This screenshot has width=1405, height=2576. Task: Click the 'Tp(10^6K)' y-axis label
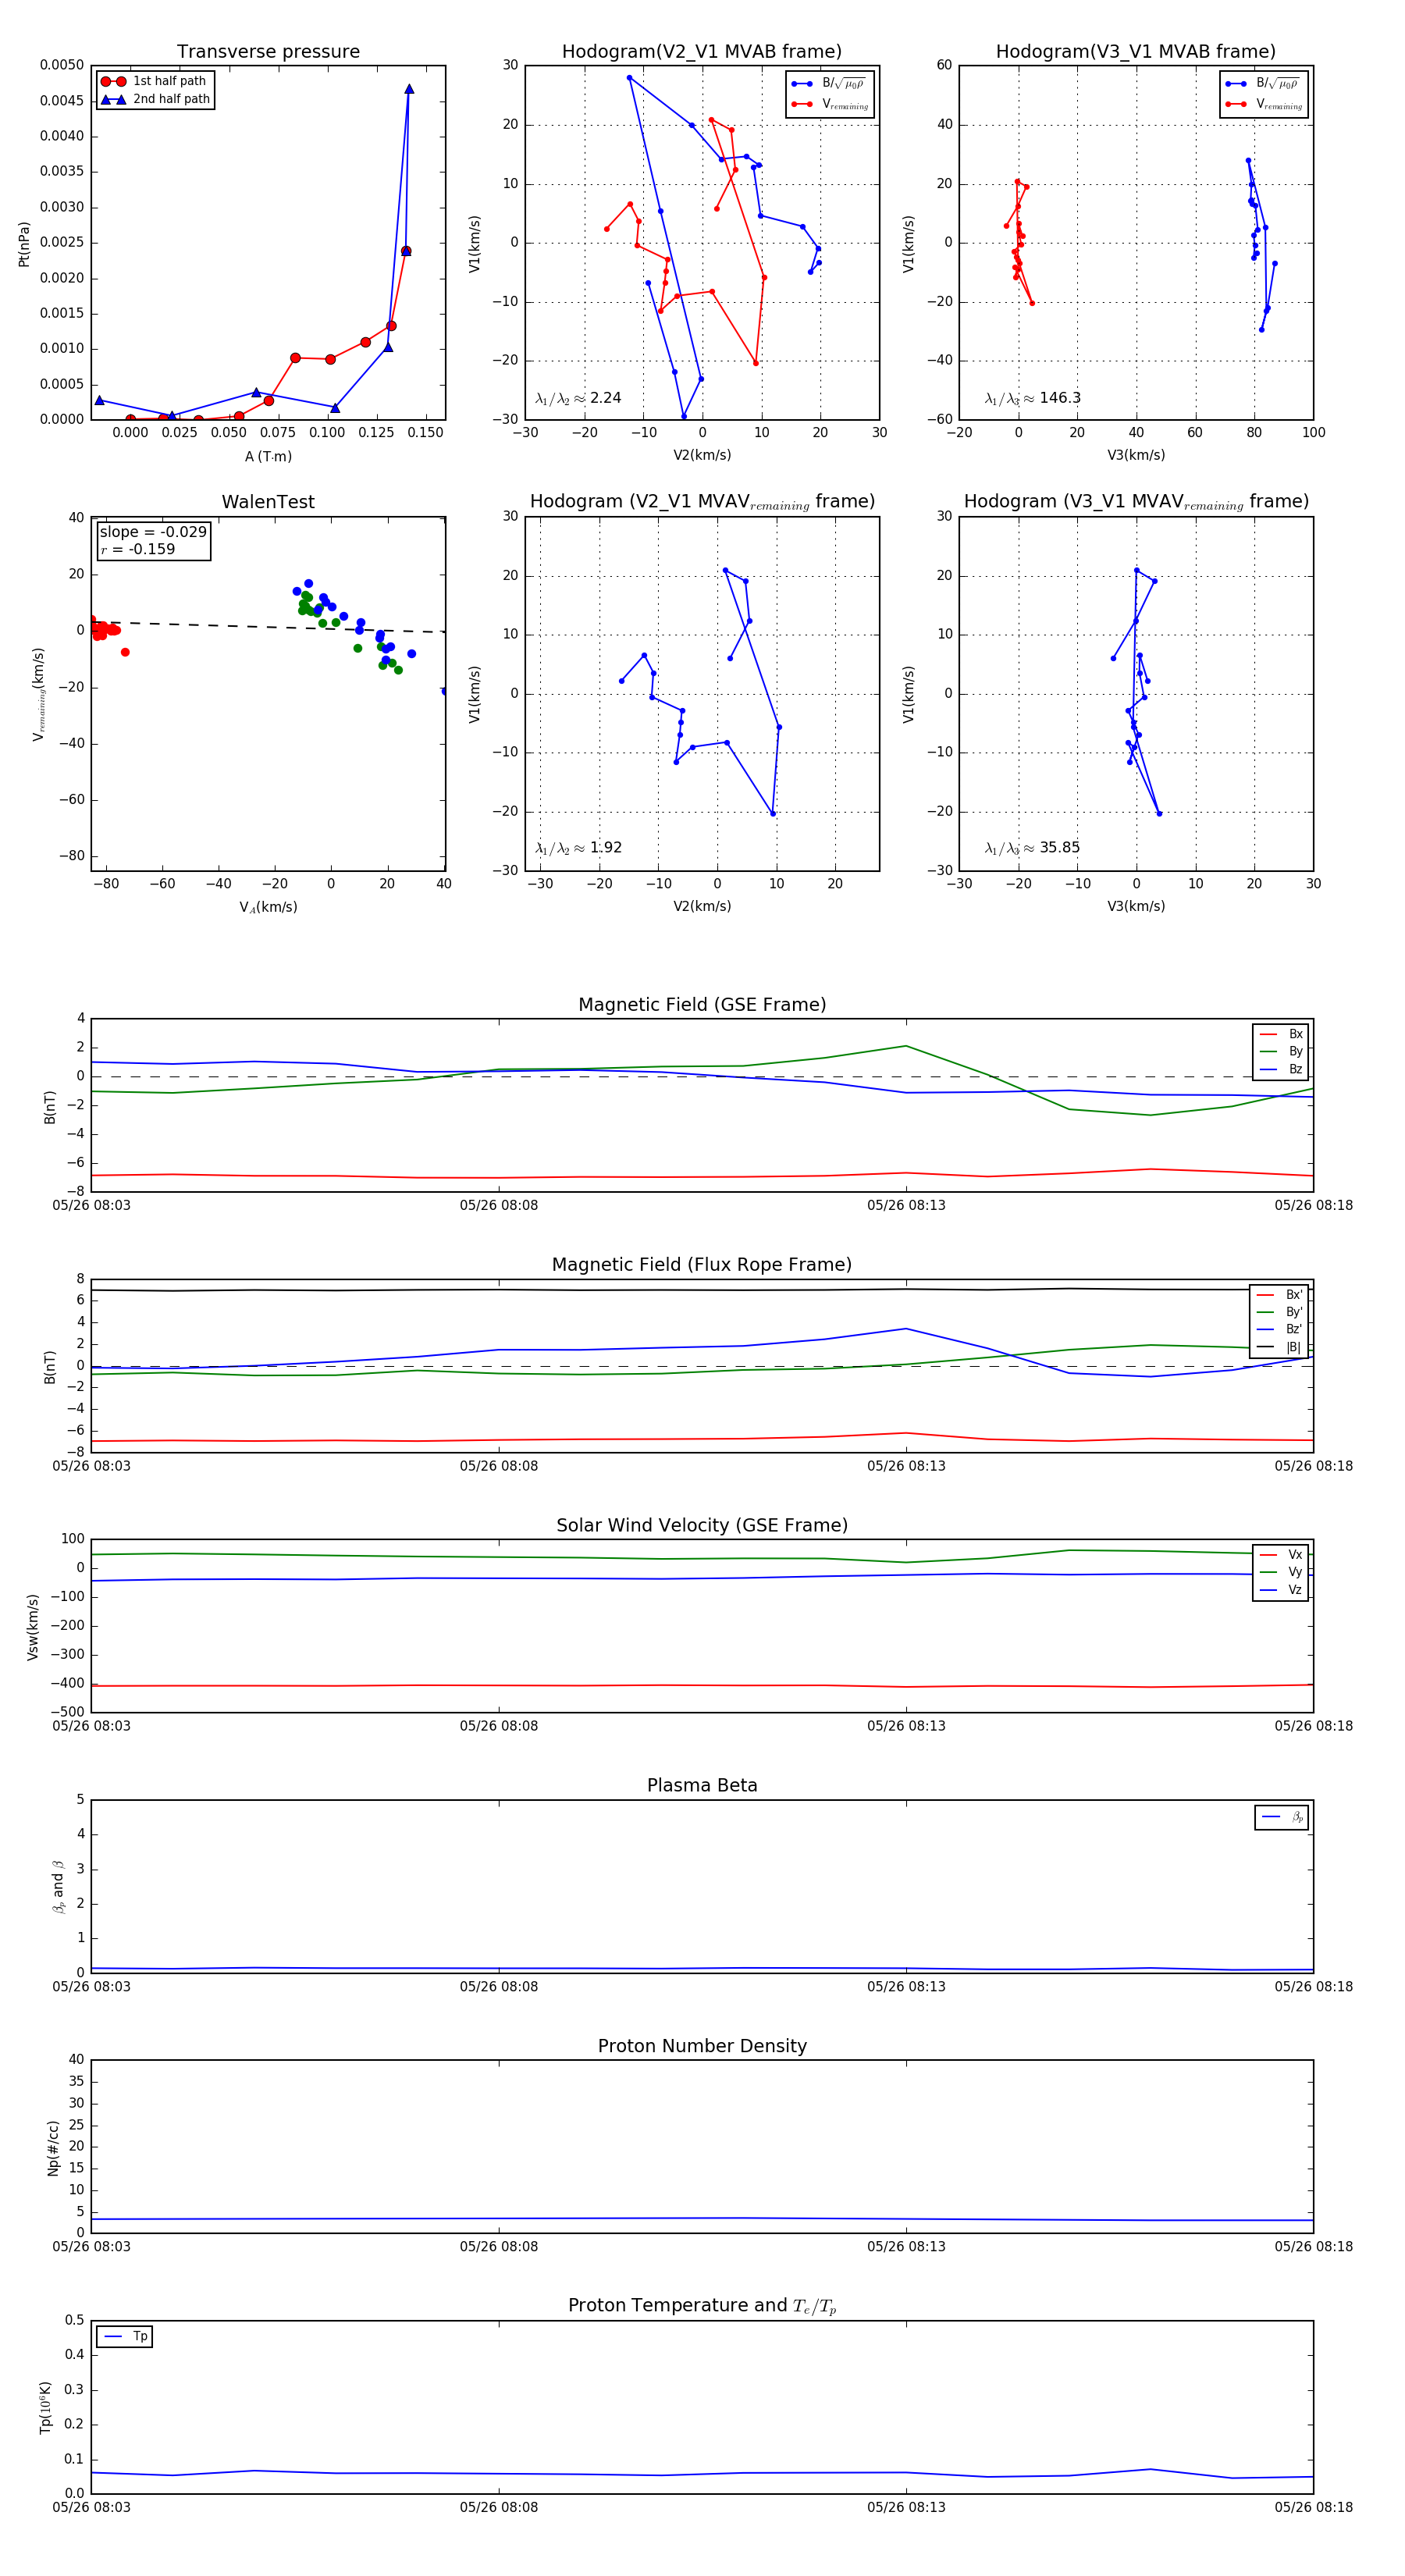coord(46,2408)
